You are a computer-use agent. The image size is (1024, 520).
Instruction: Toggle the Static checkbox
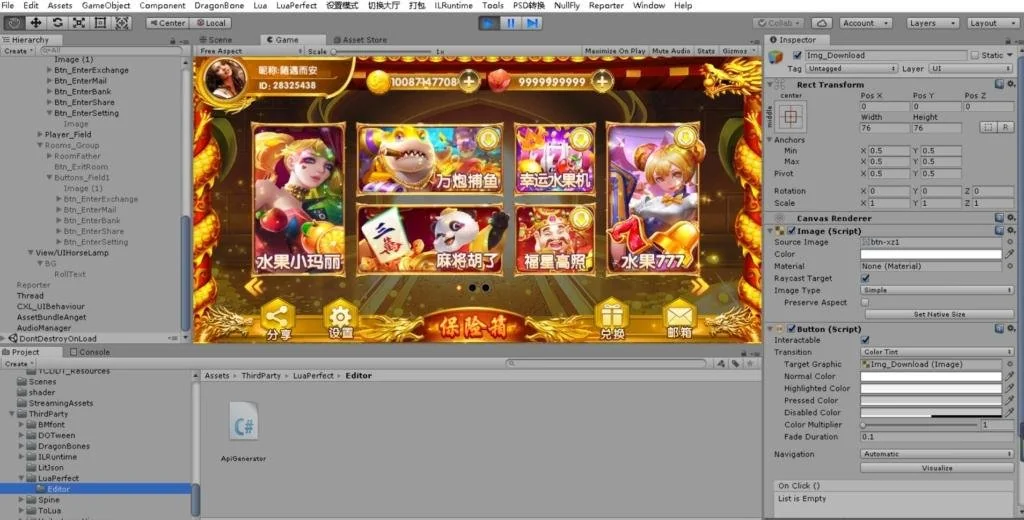(x=976, y=56)
